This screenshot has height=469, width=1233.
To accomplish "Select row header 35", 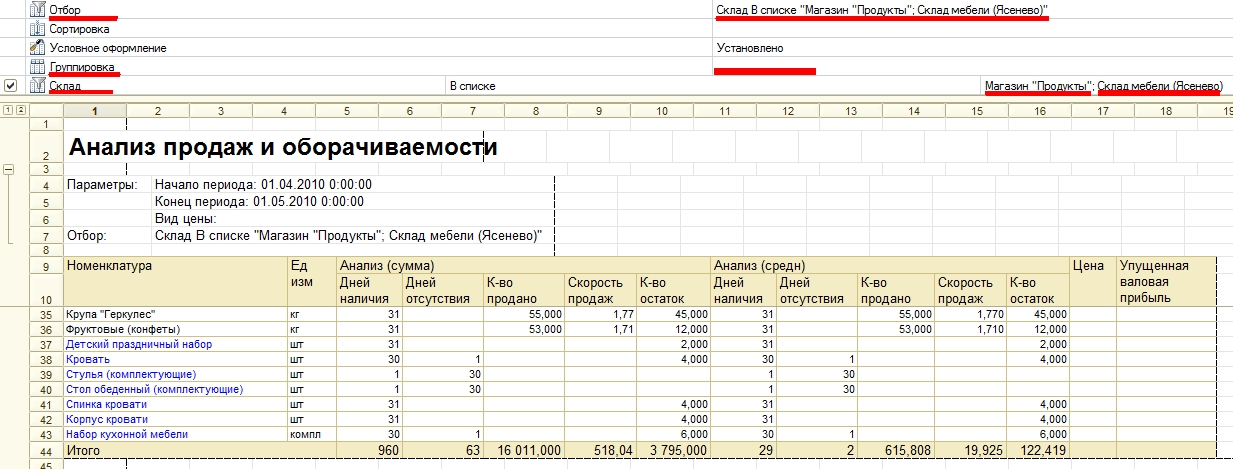I will [46, 314].
